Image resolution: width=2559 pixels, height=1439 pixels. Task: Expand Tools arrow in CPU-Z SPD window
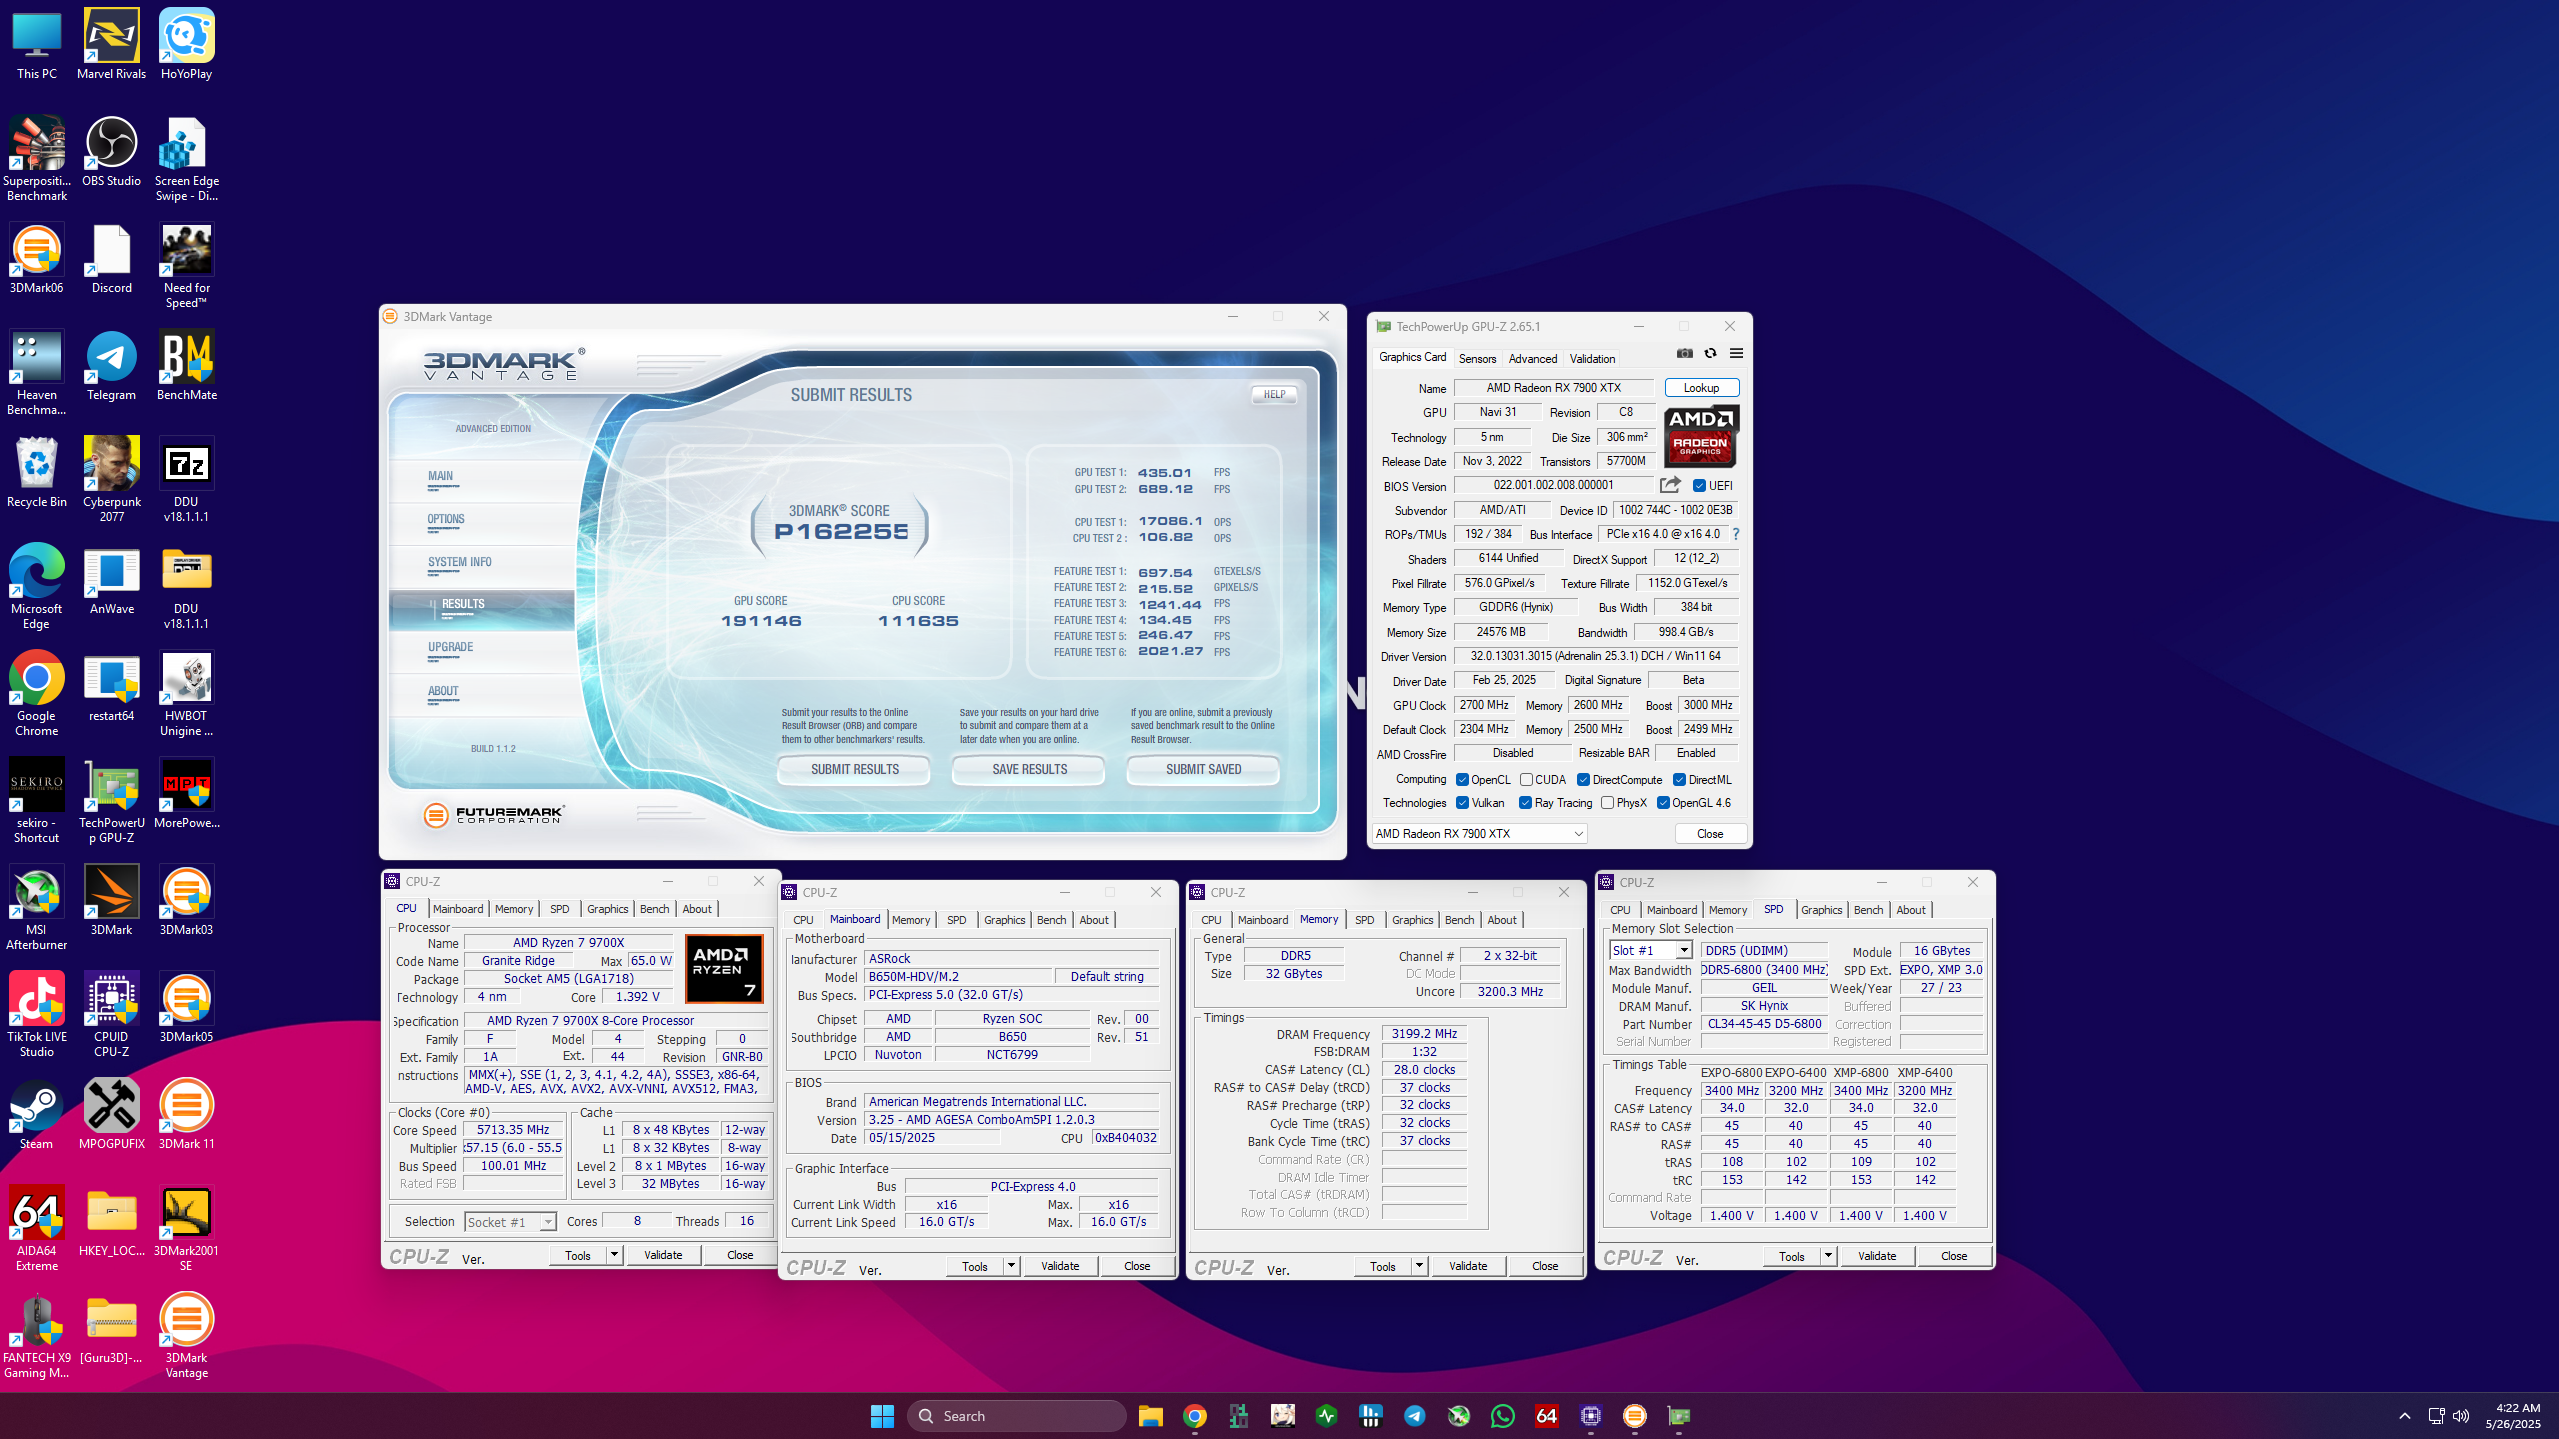tap(1828, 1256)
